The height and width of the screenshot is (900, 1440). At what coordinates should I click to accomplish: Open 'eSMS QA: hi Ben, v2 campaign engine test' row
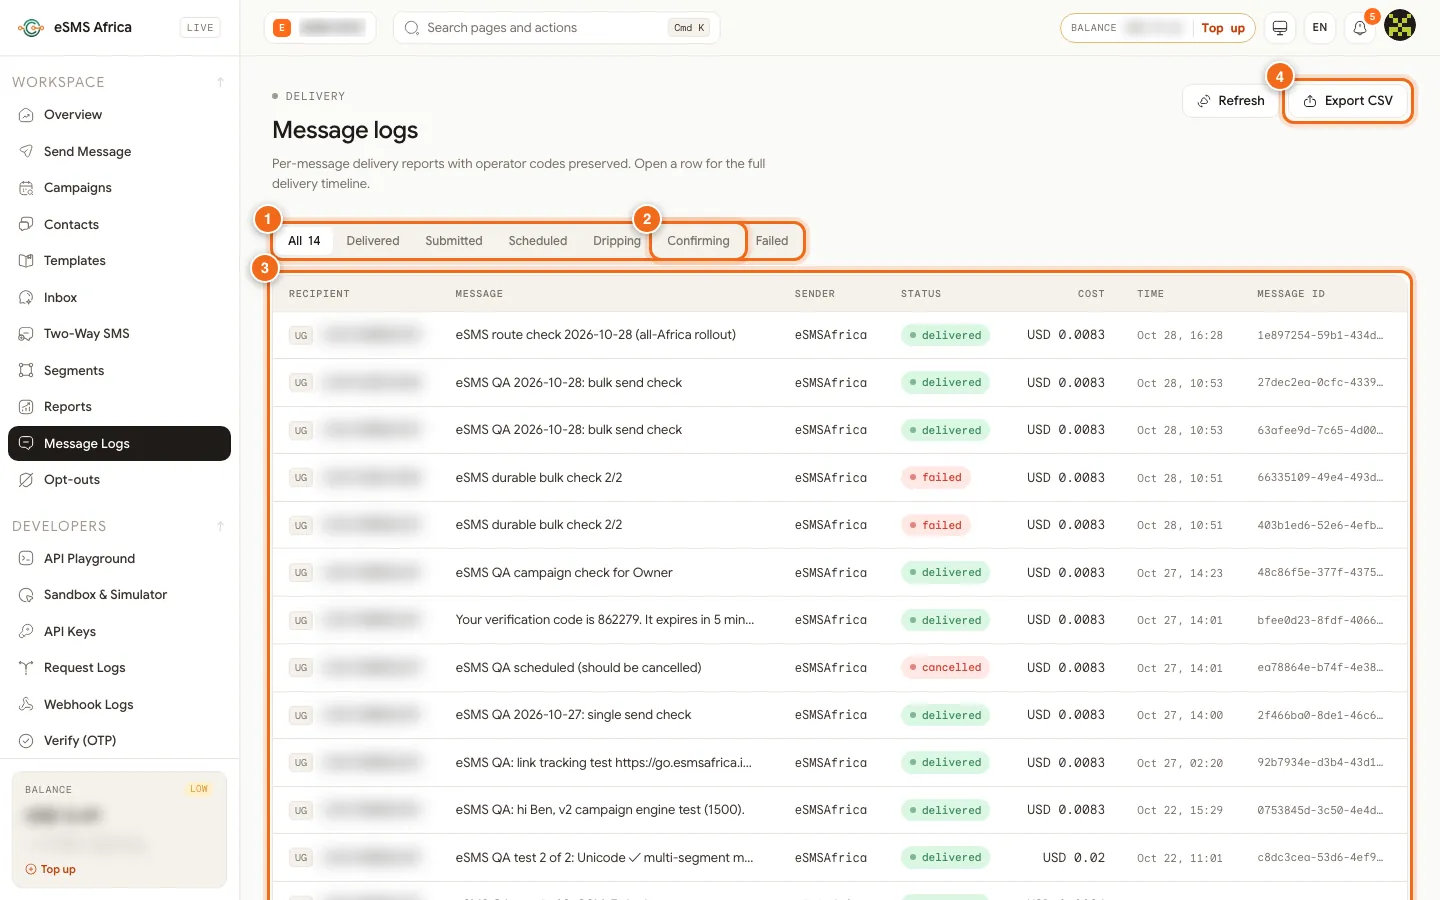[x=839, y=810]
